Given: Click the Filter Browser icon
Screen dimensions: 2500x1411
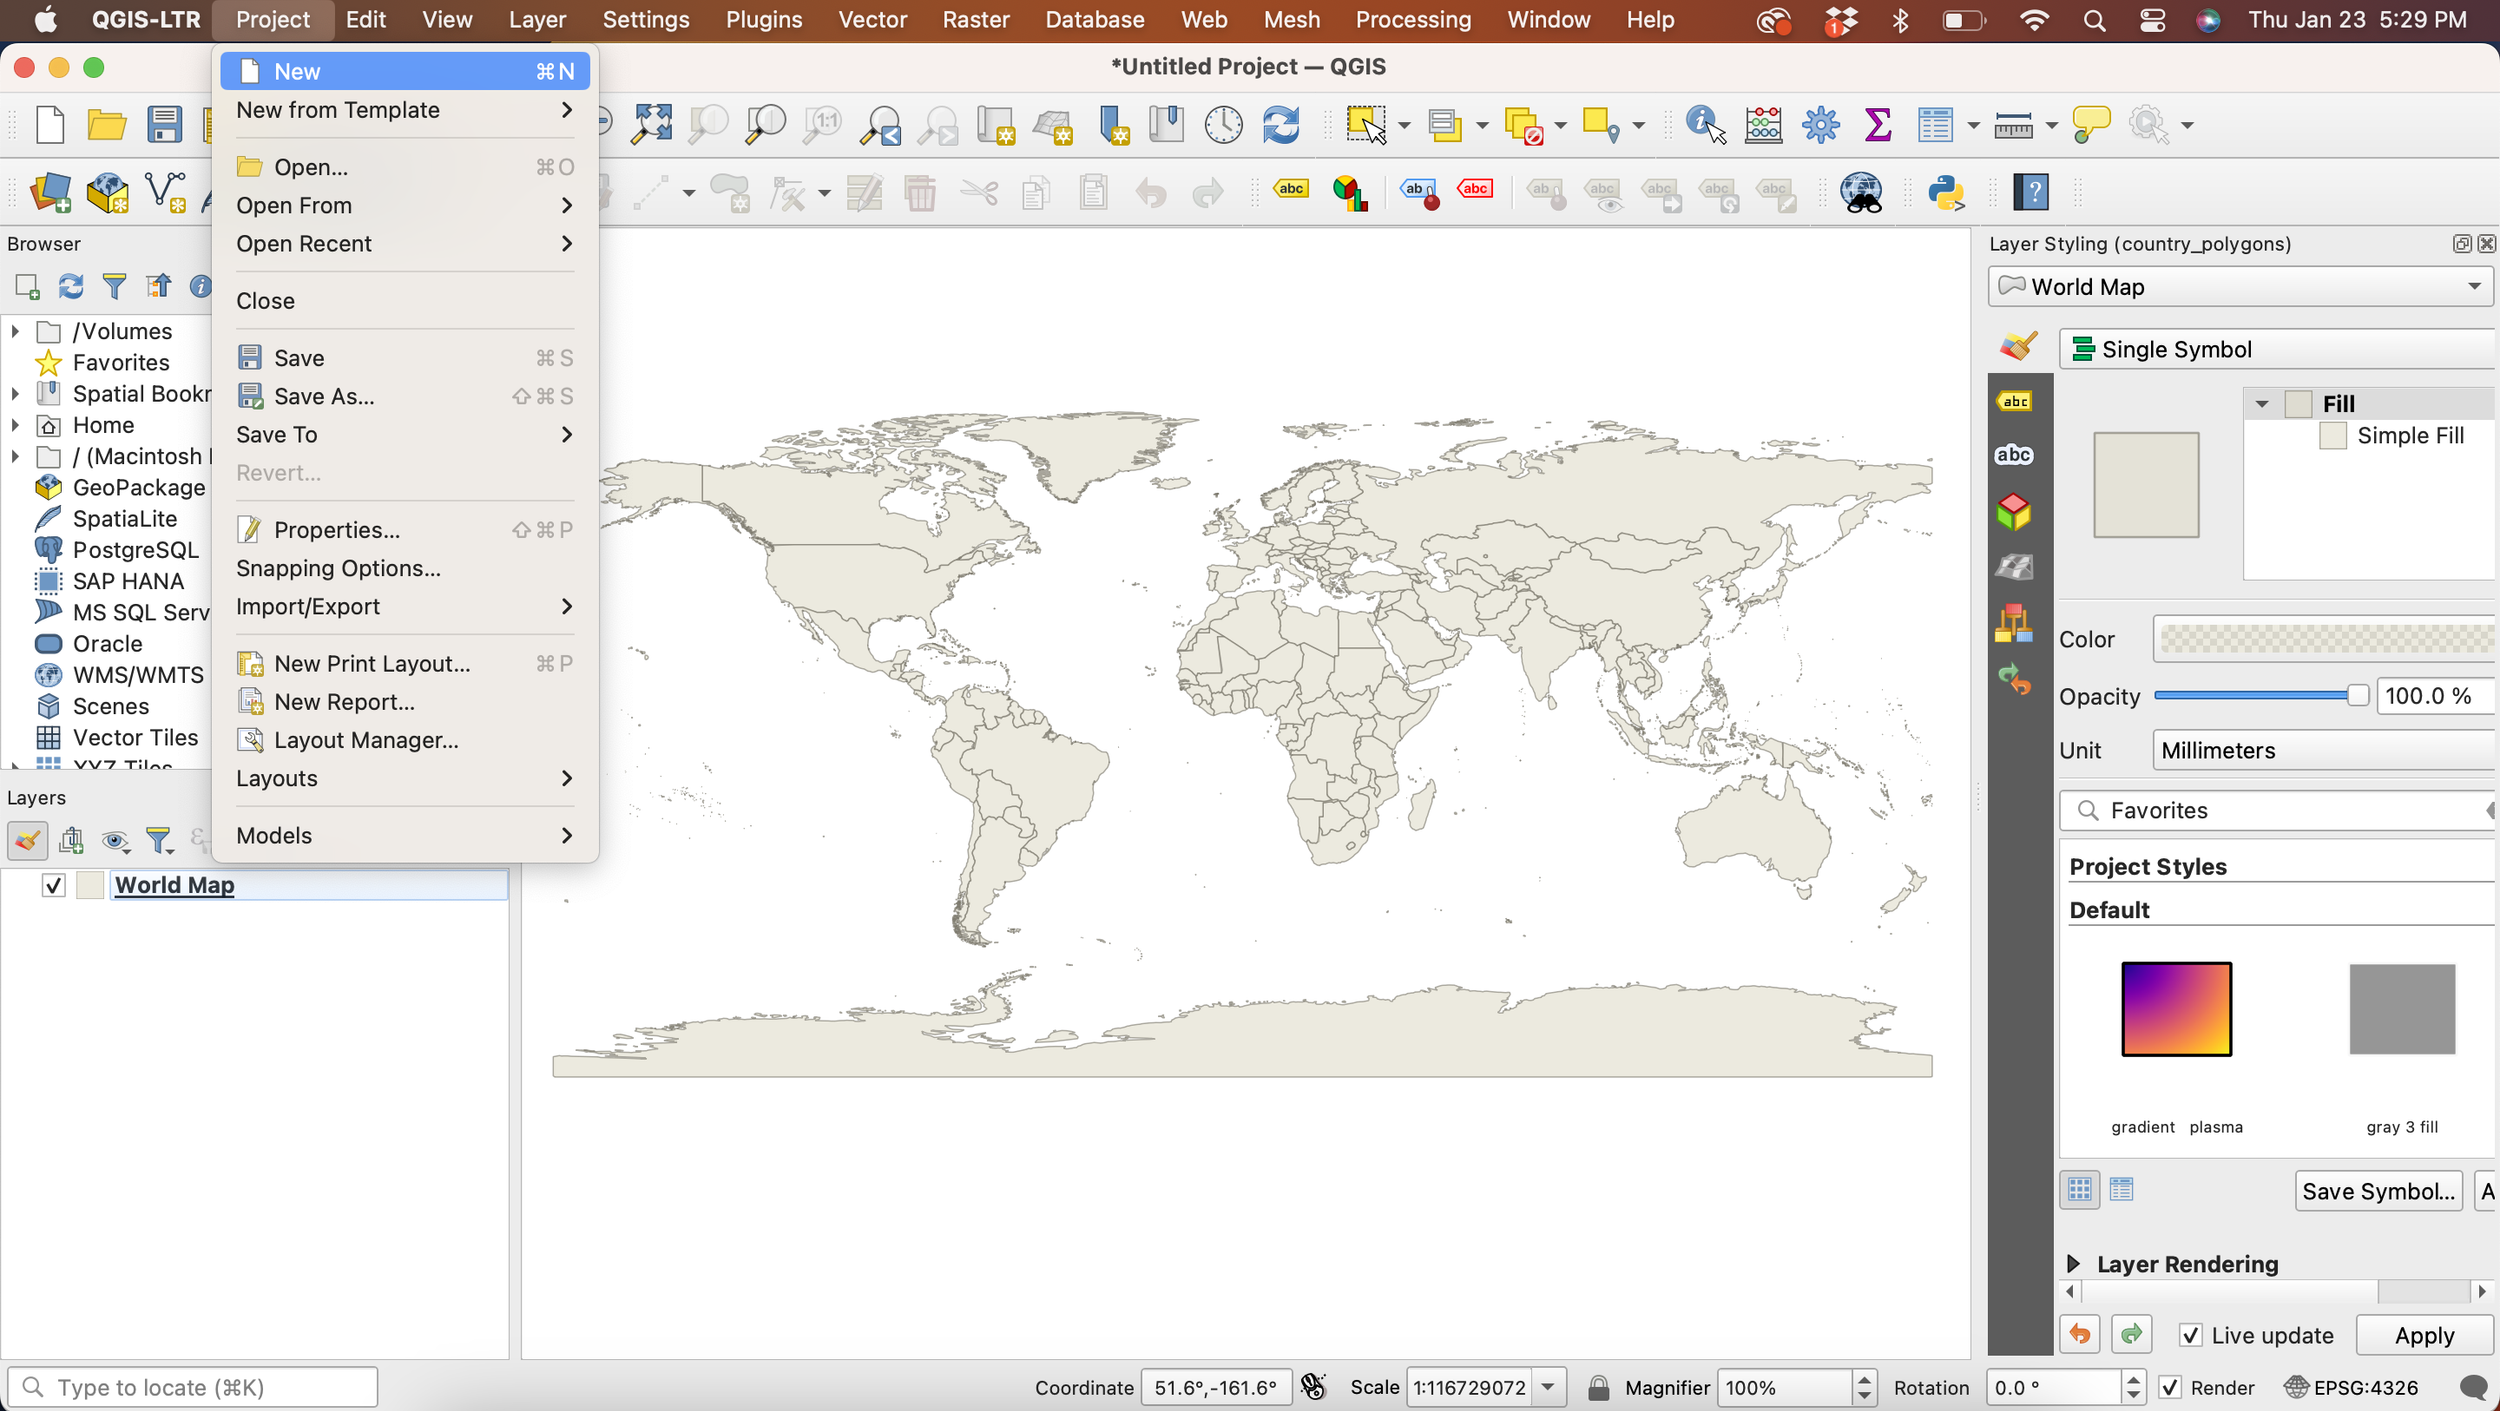Looking at the screenshot, I should click(114, 287).
